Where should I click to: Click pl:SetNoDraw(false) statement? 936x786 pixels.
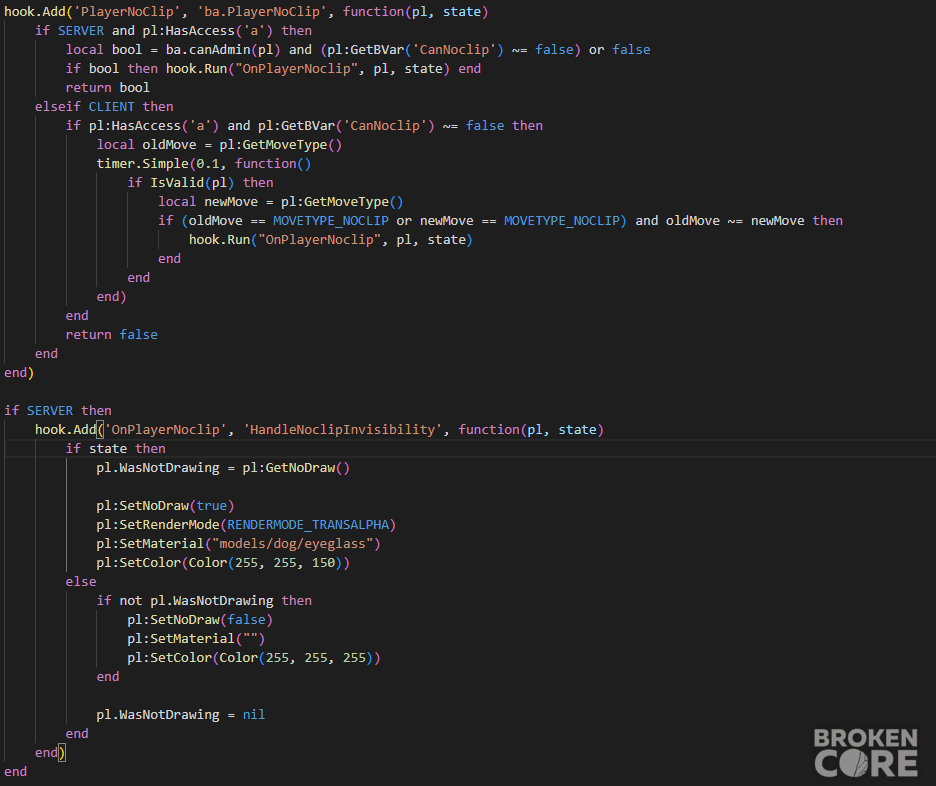point(200,619)
